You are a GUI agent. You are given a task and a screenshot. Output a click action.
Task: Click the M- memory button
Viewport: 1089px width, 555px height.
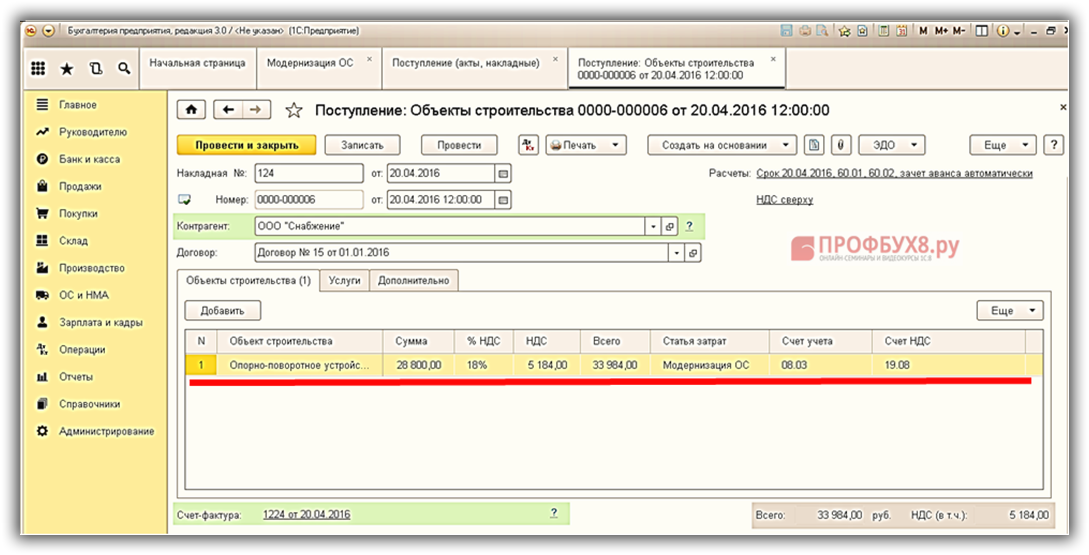(959, 31)
